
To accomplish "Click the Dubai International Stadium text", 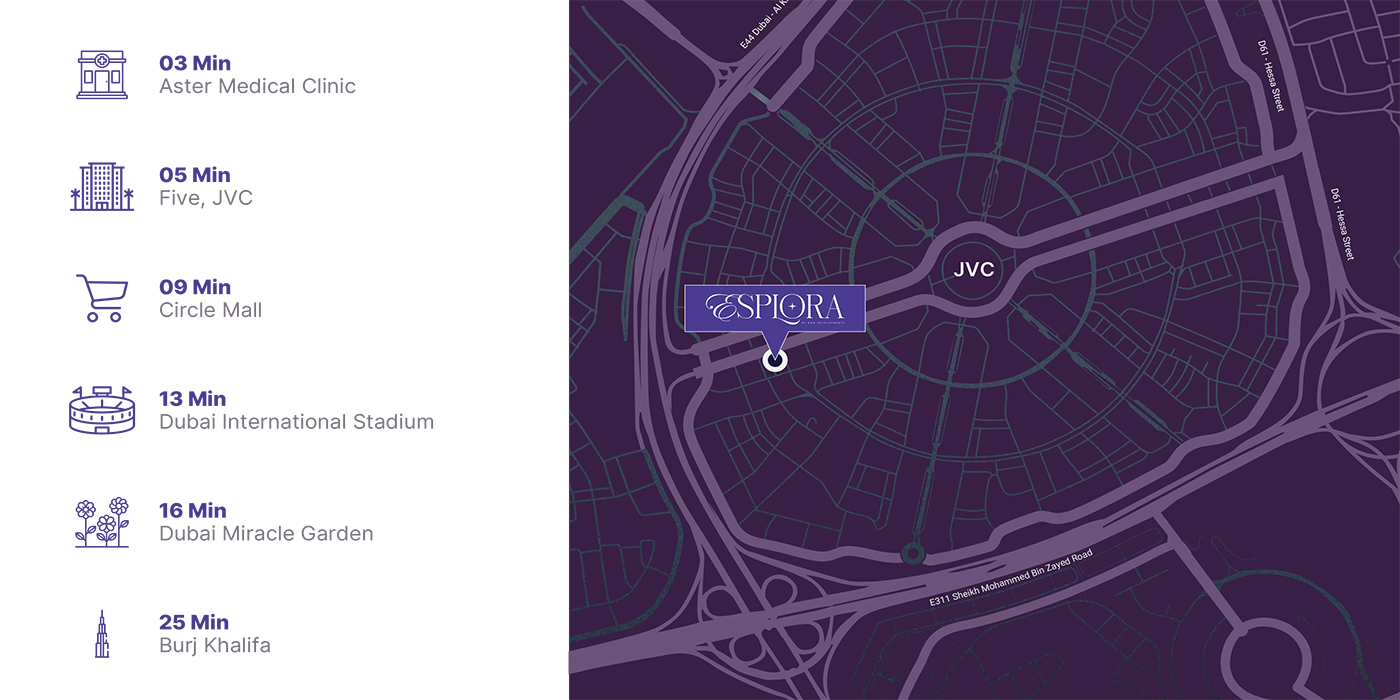I will 297,422.
